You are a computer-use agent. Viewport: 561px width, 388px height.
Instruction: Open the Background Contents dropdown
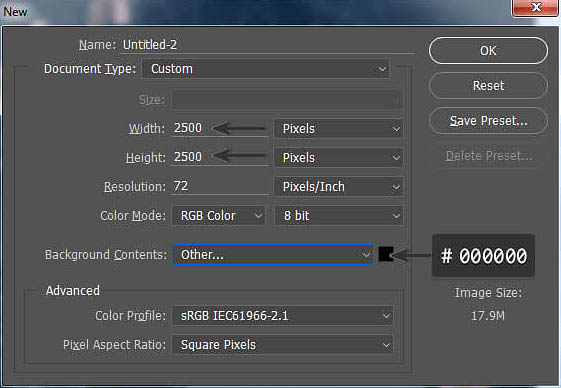(273, 255)
